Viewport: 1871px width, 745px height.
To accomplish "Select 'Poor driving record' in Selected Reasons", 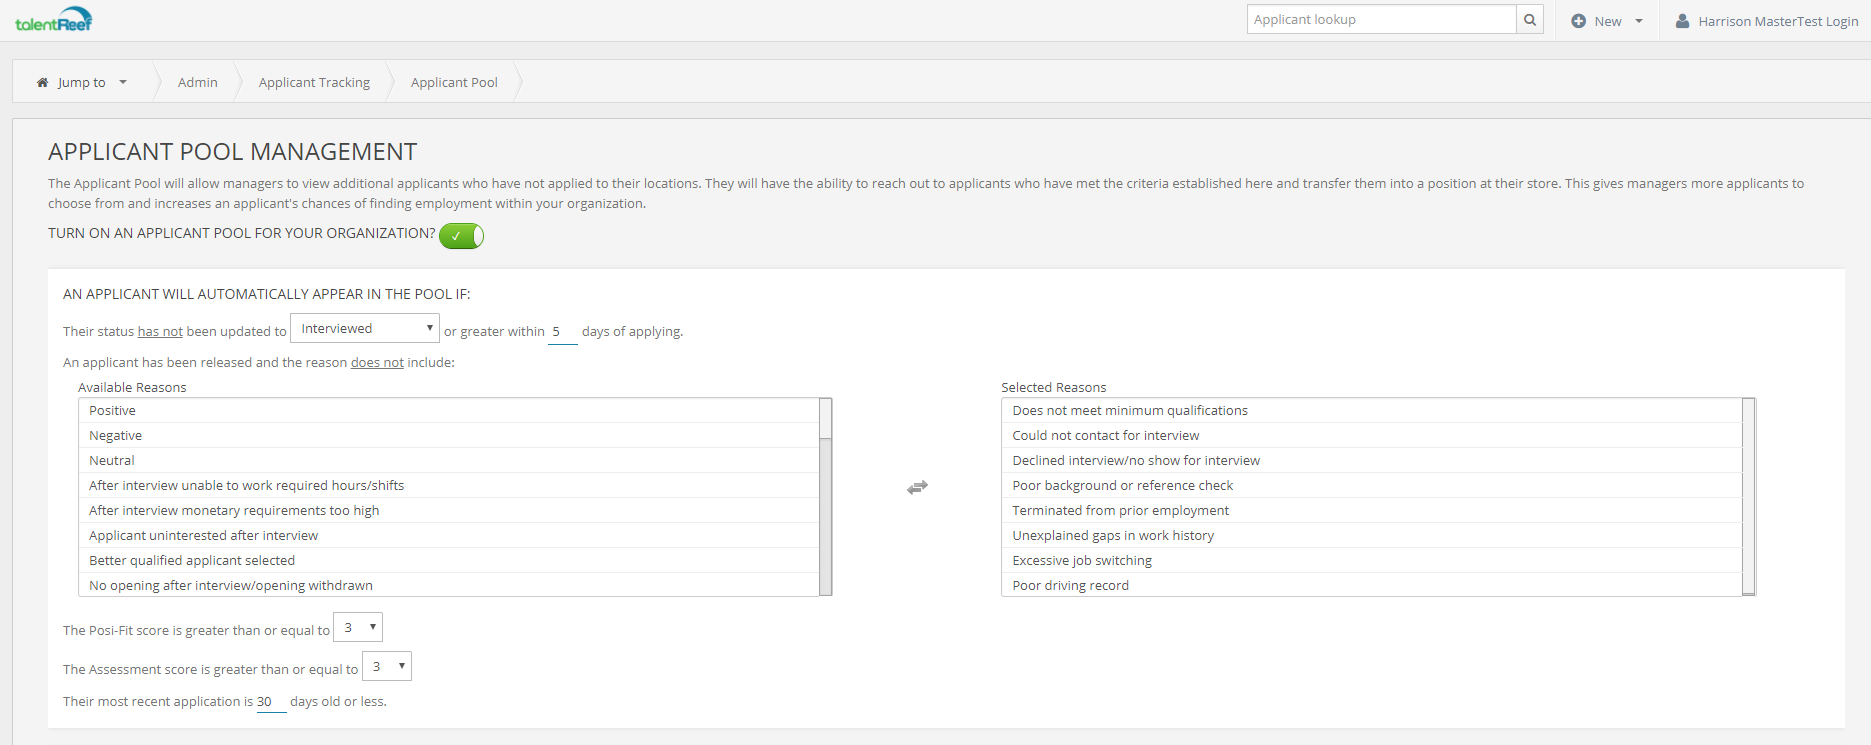I will [x=1070, y=586].
